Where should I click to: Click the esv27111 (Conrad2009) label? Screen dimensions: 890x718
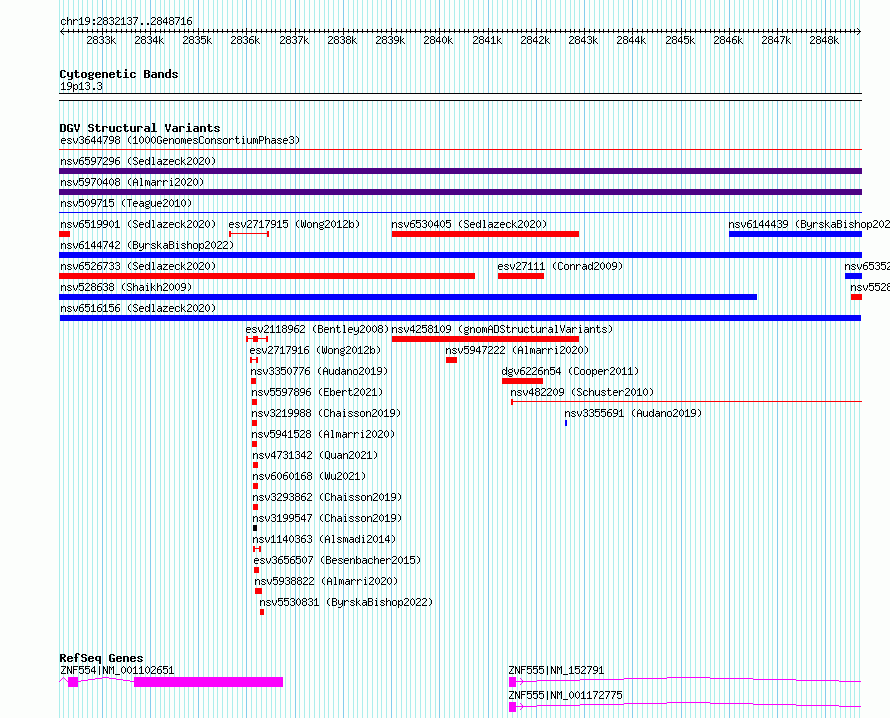click(x=560, y=266)
